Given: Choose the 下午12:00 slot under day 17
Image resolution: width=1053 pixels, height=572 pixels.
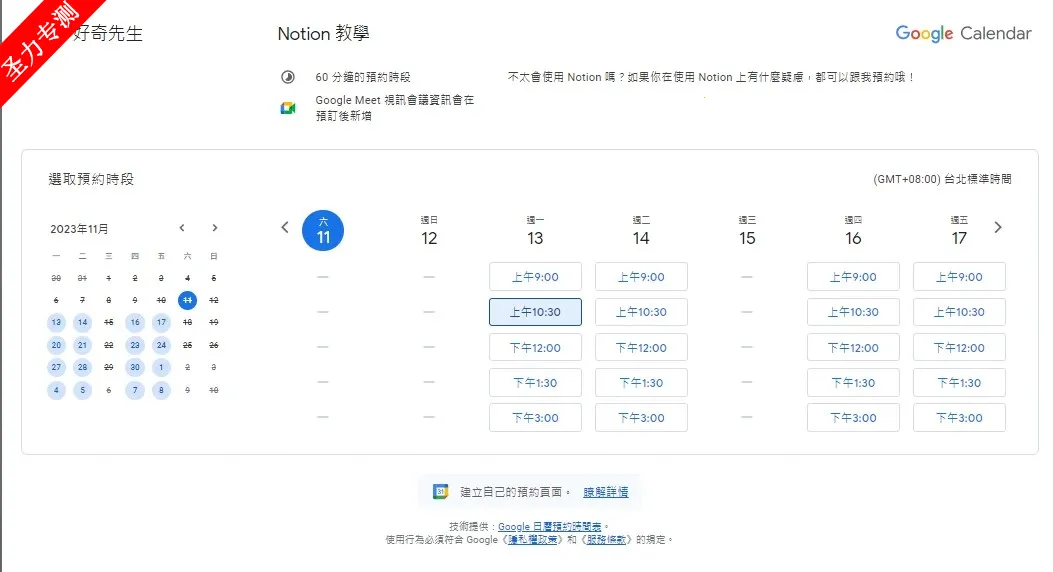Looking at the screenshot, I should point(960,348).
